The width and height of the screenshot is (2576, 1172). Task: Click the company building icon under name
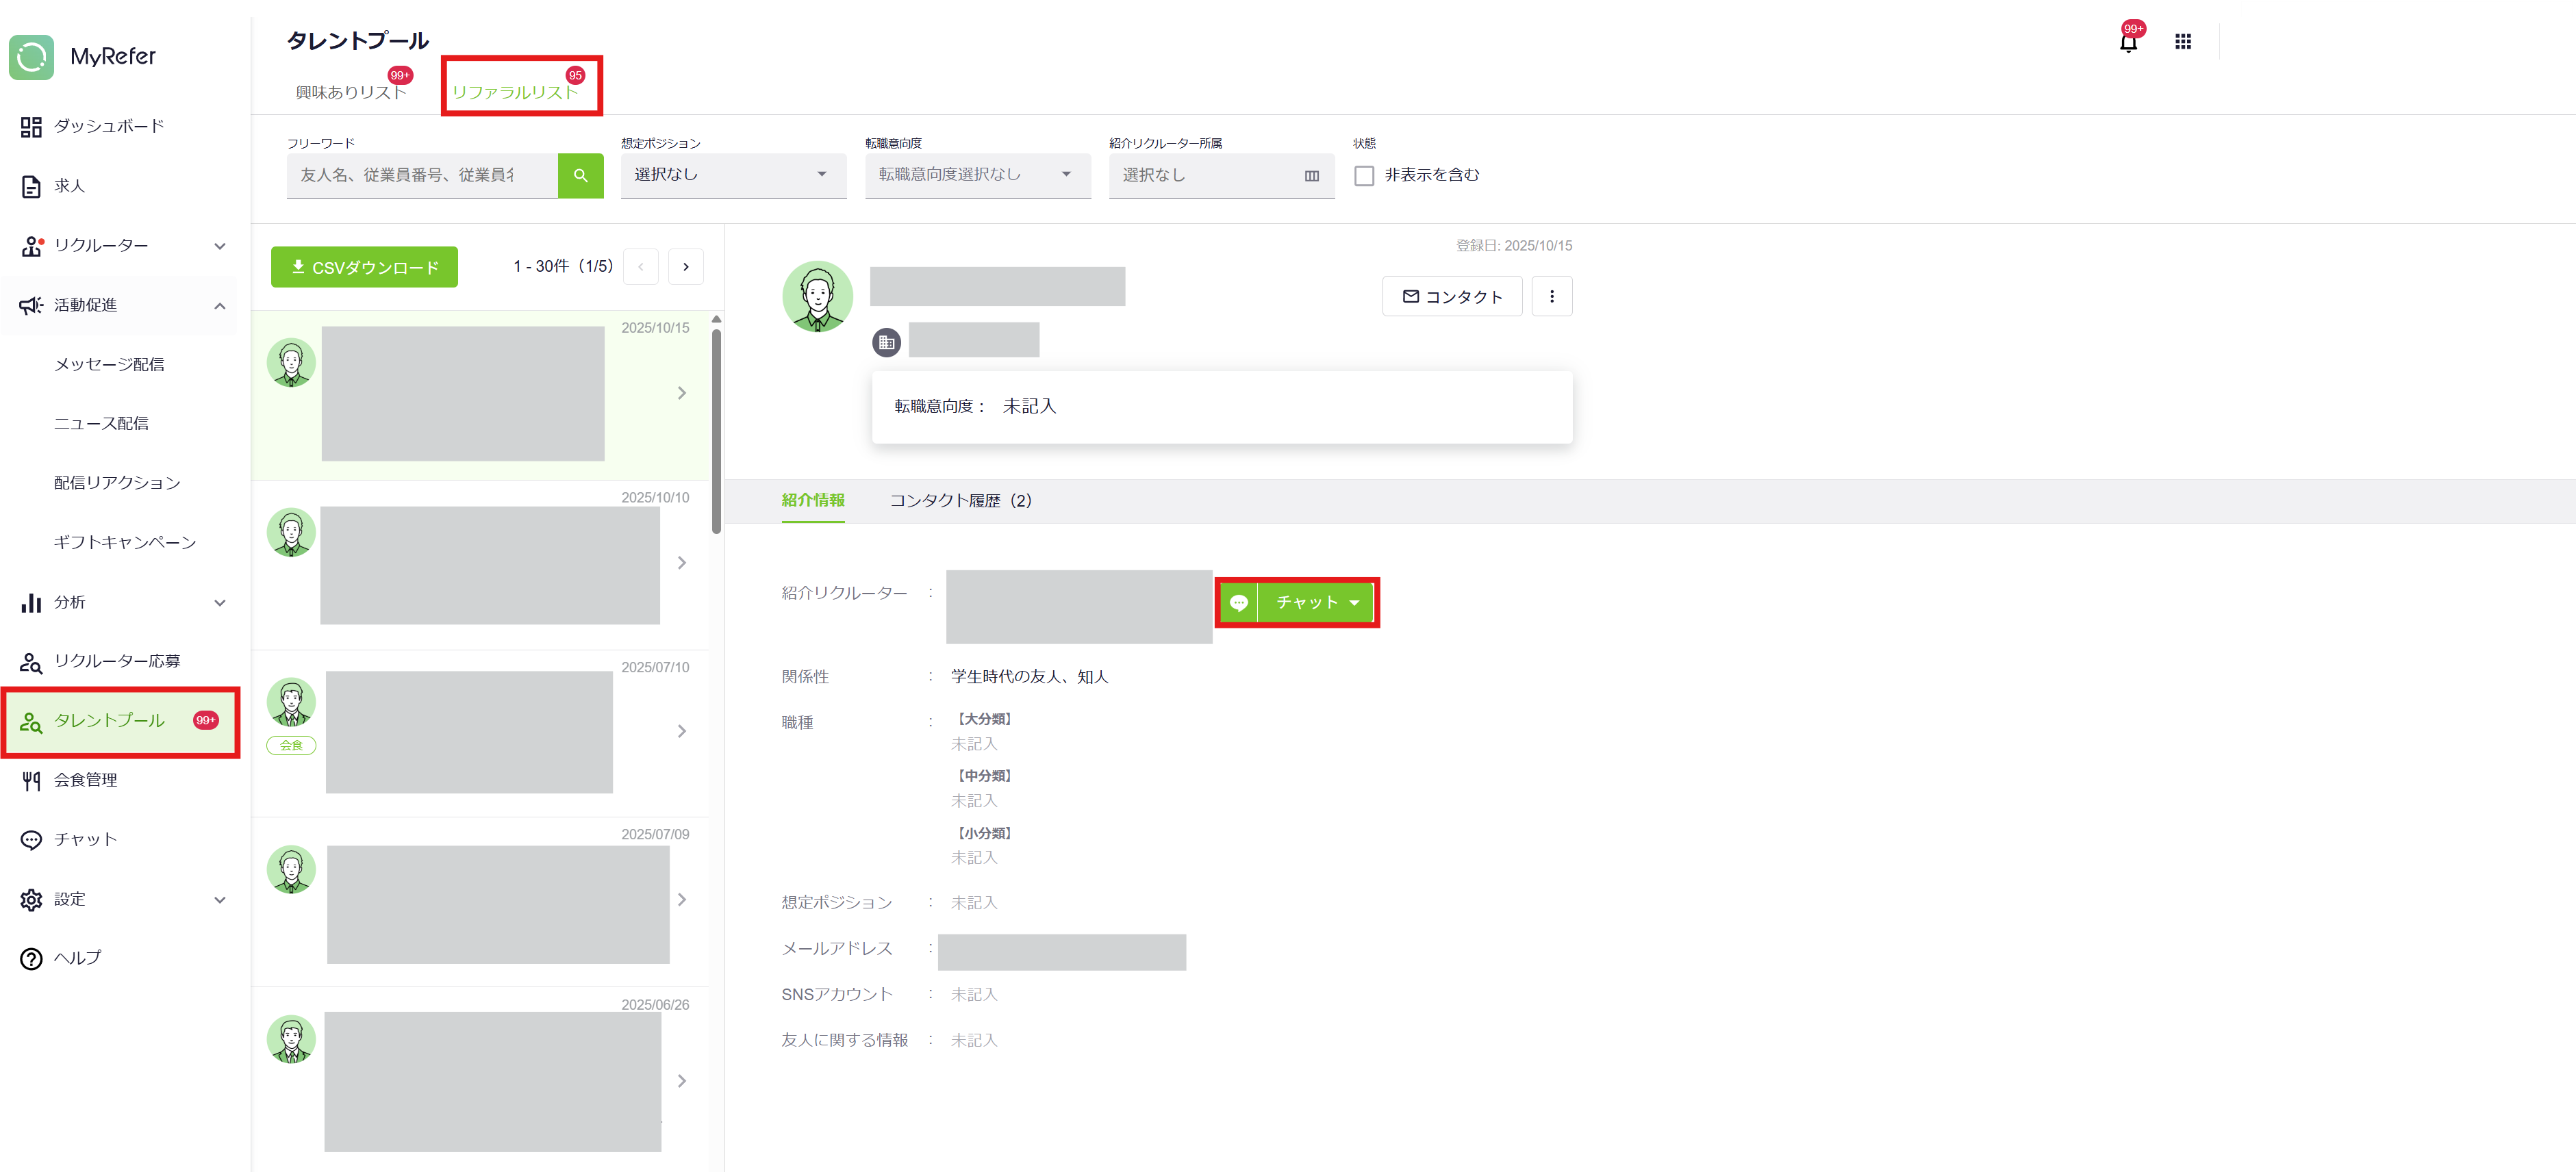click(886, 343)
